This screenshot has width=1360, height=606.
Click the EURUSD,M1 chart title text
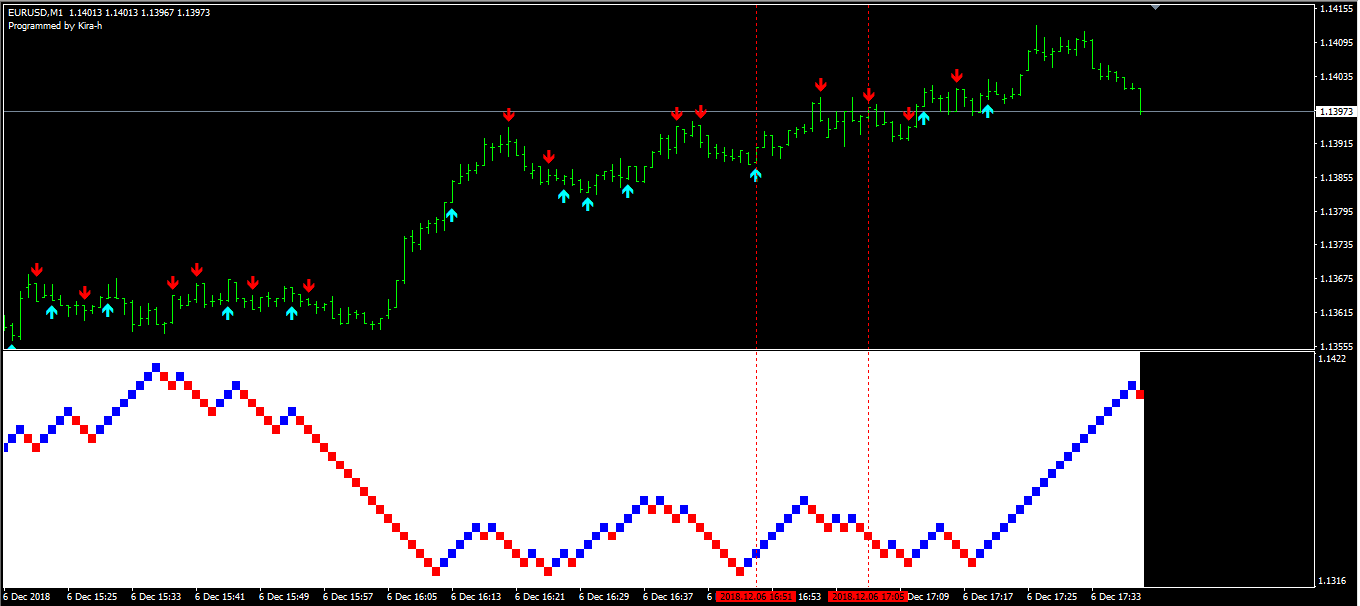[x=36, y=13]
